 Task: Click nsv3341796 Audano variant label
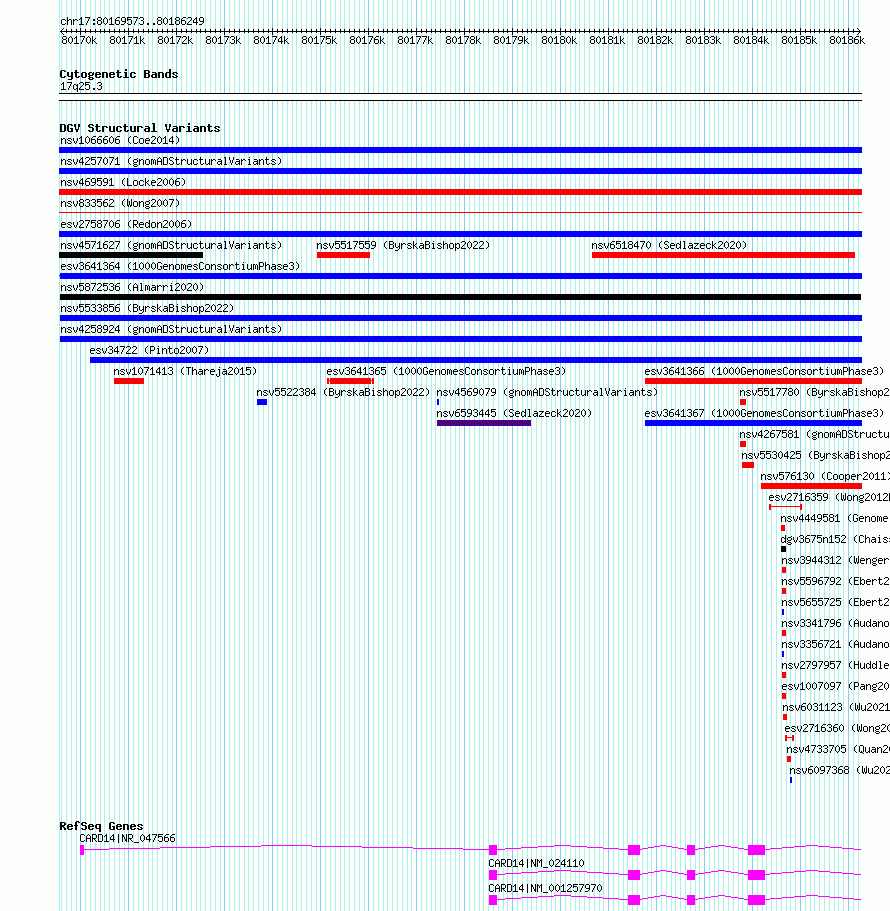(835, 623)
